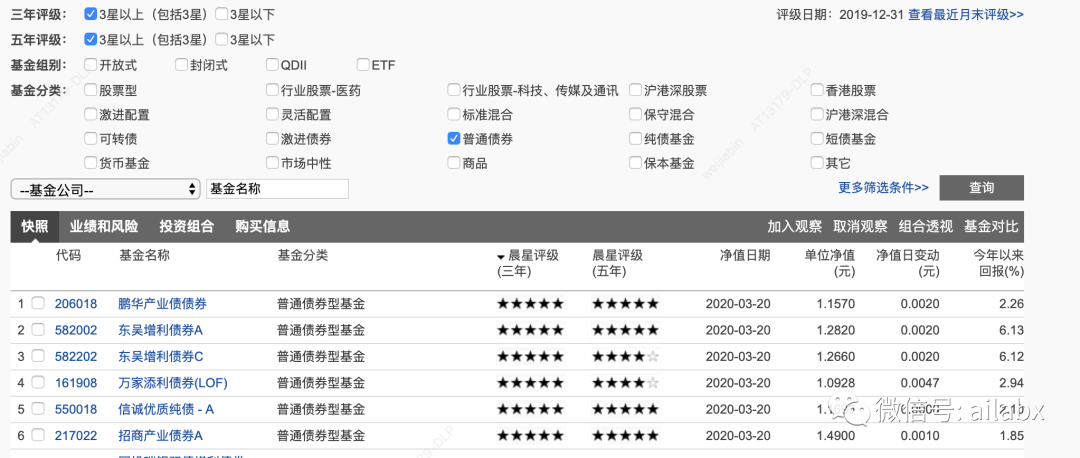Screen dimensions: 1080x458
Task: Open the 东吴增利债券C fund page
Action: pos(161,357)
